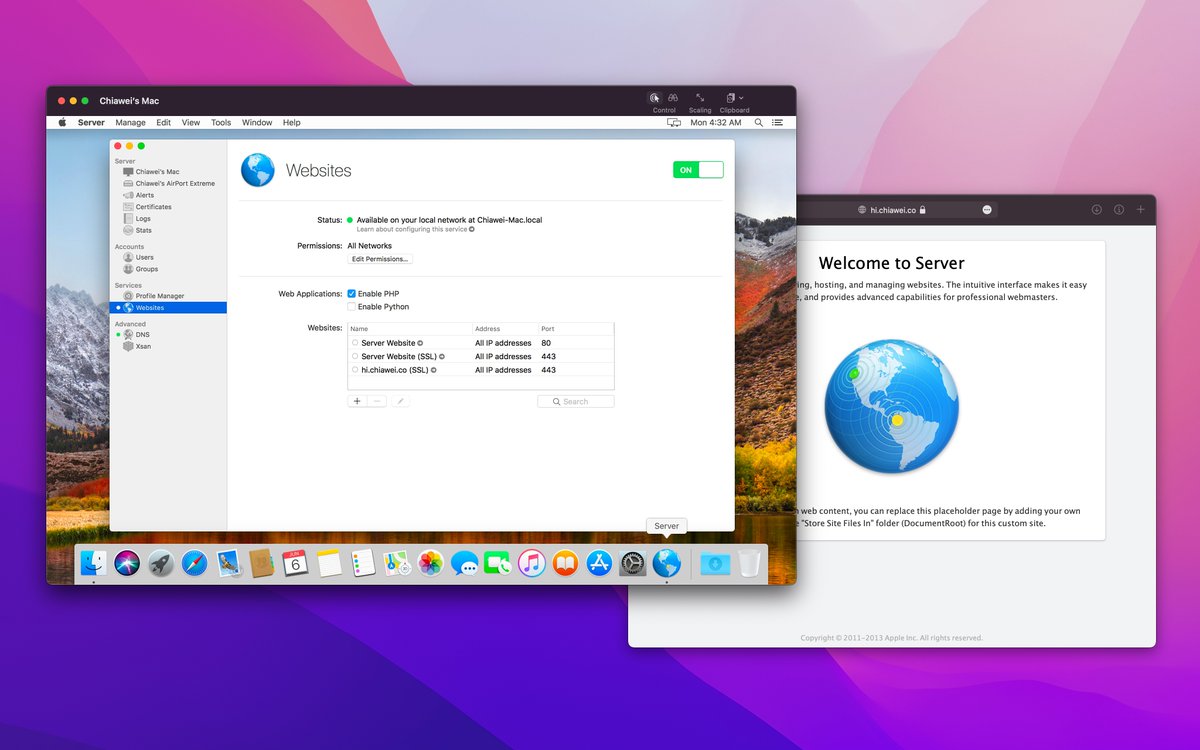Open the Help menu
This screenshot has width=1200, height=750.
coord(291,122)
